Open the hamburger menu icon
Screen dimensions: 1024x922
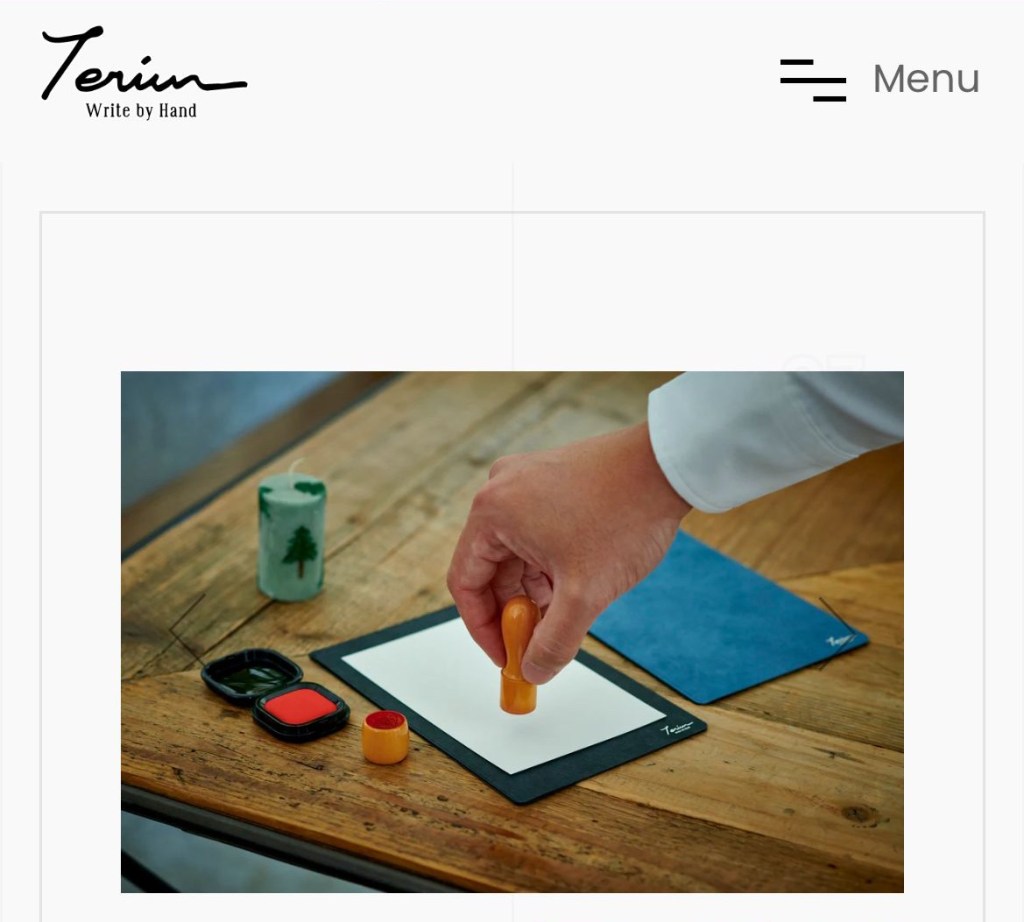[812, 80]
